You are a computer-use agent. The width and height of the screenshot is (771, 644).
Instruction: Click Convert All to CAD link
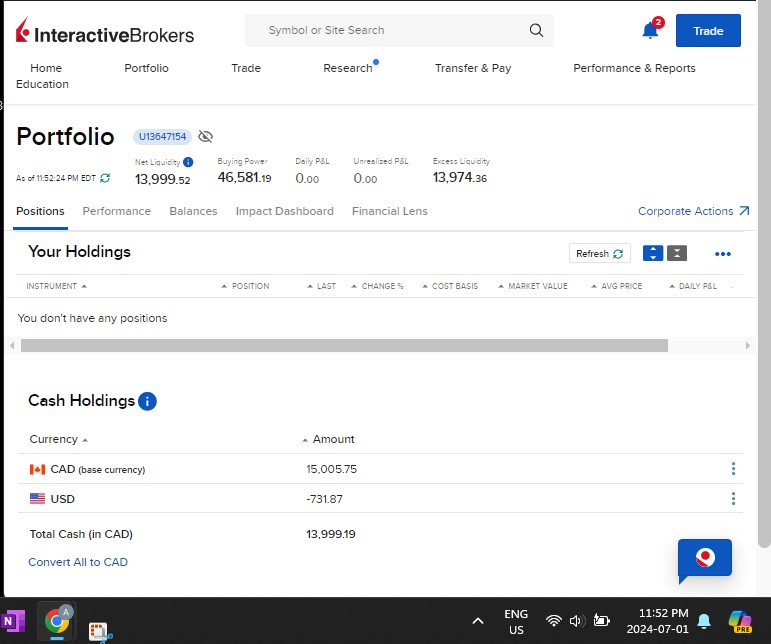78,562
